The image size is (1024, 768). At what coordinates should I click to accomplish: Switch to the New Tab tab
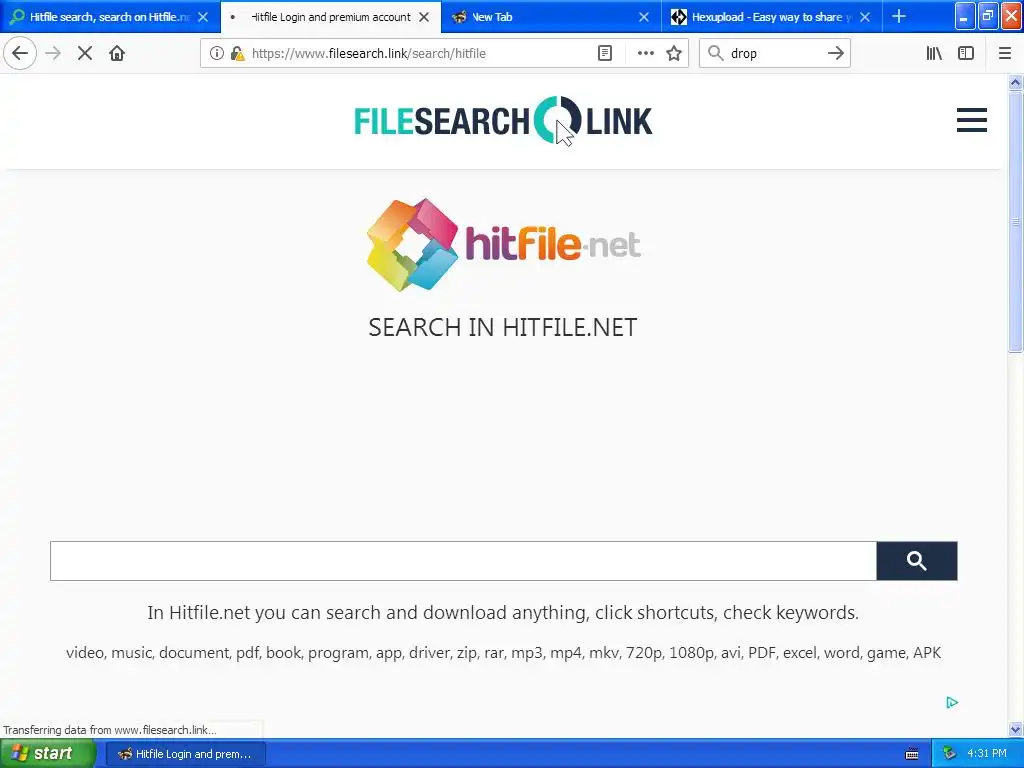(552, 17)
